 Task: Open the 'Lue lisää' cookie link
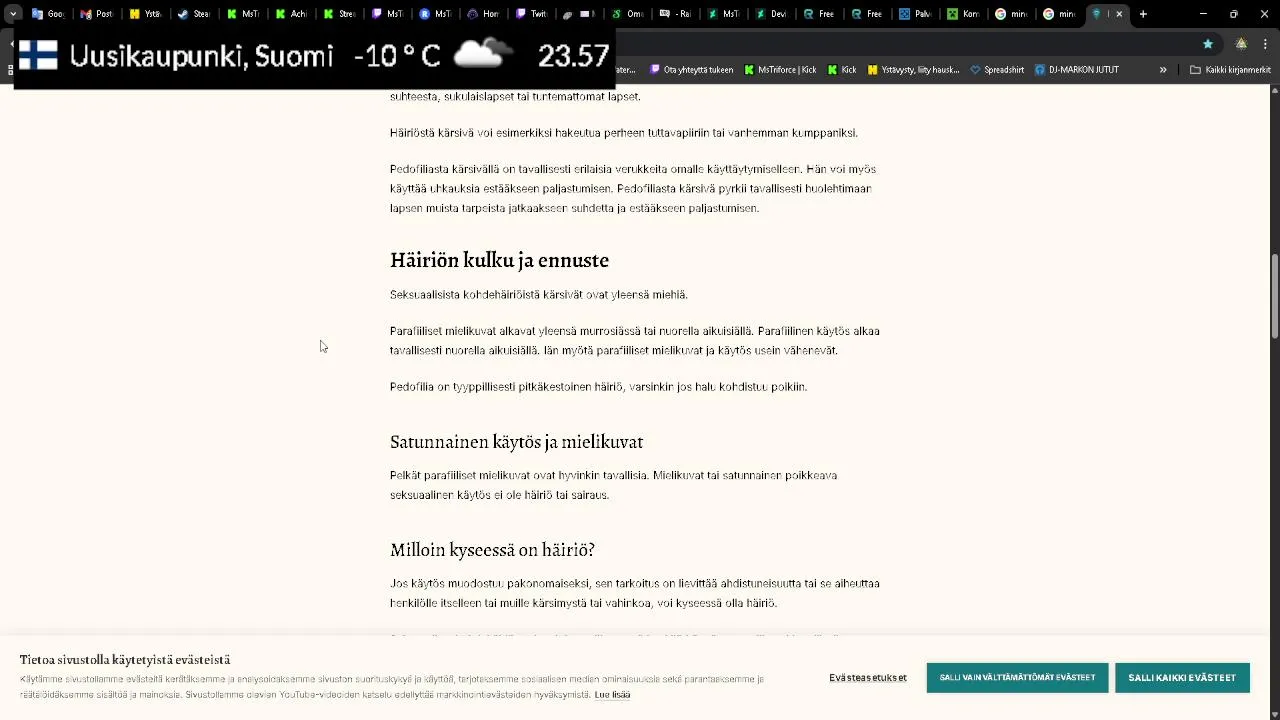coord(612,694)
